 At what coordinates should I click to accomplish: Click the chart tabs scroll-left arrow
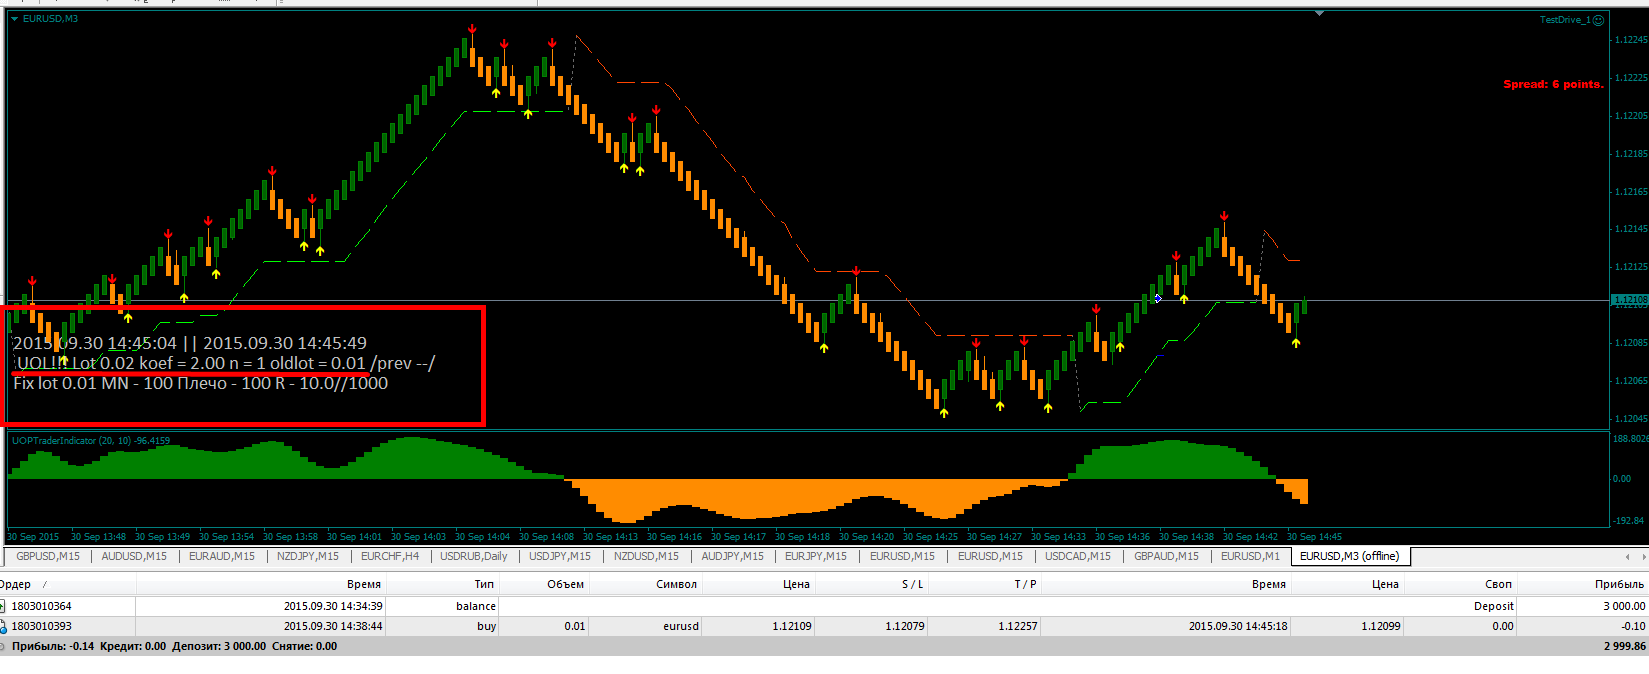coord(1628,557)
